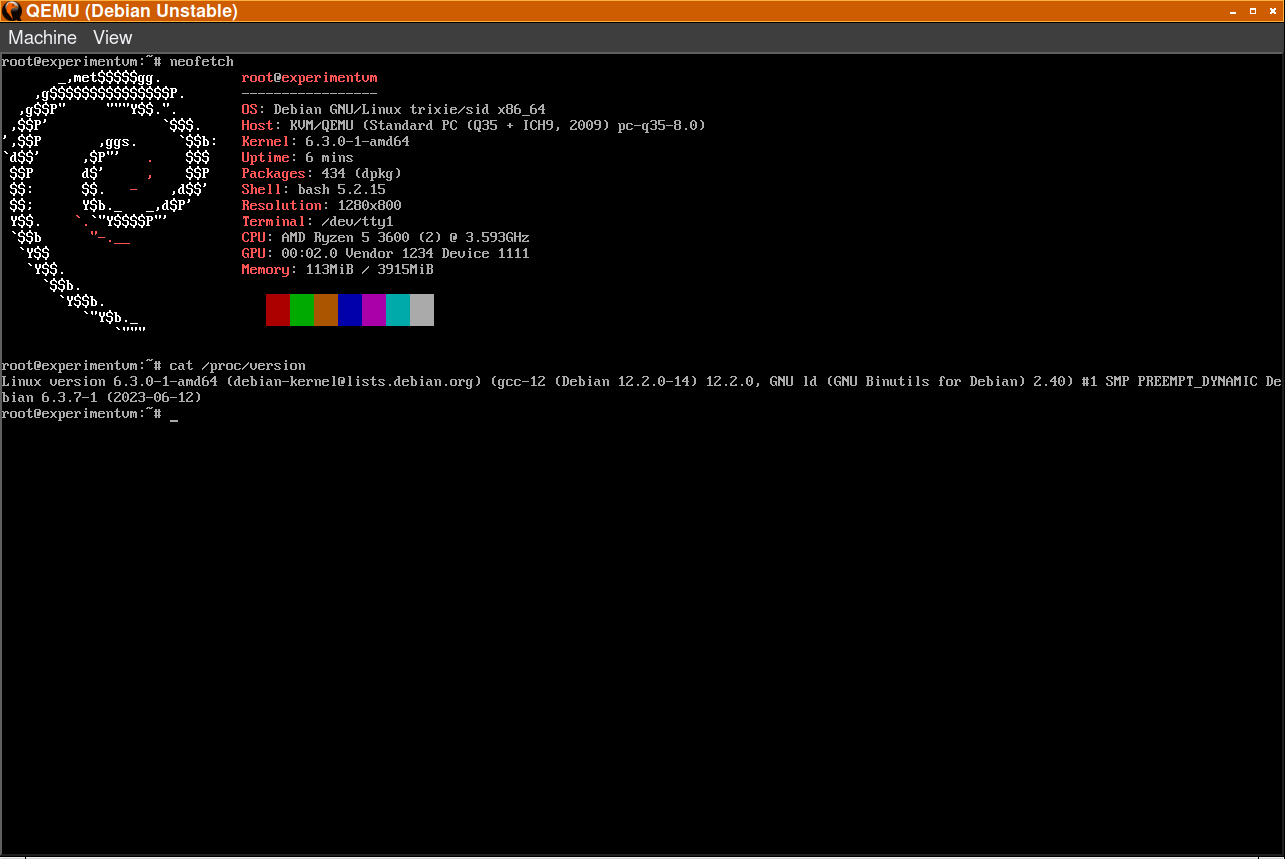
Task: Click the red color block in neofetch
Action: pyautogui.click(x=278, y=310)
